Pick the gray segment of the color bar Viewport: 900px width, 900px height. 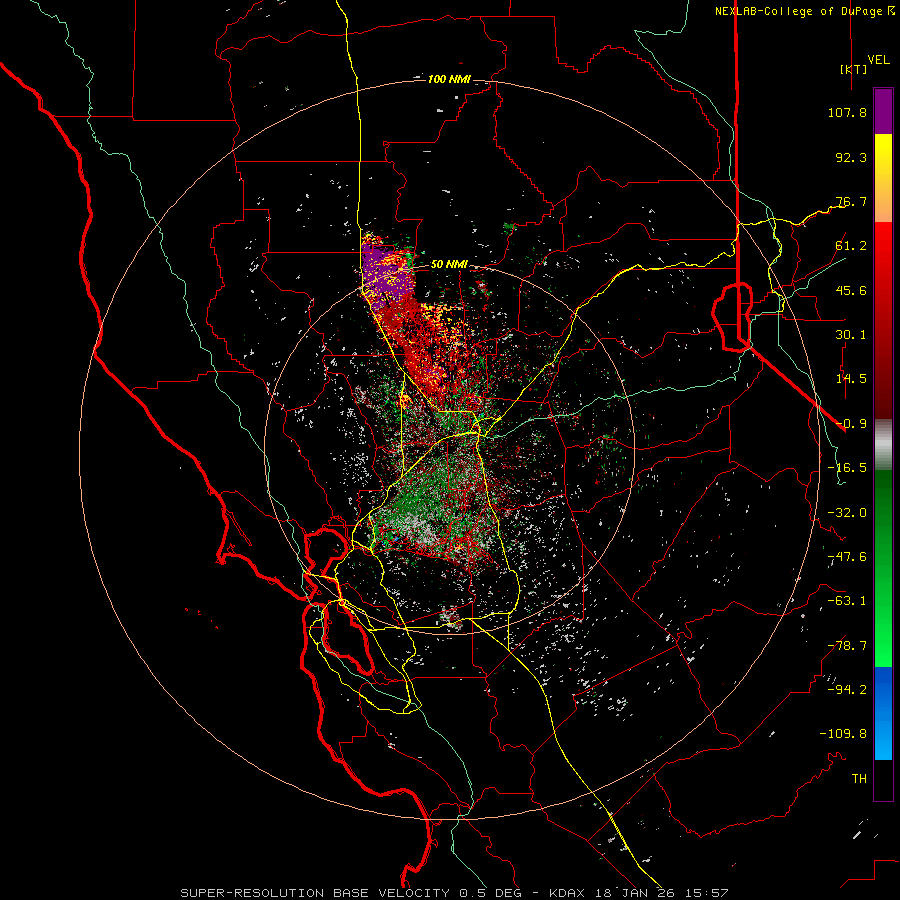pyautogui.click(x=883, y=444)
